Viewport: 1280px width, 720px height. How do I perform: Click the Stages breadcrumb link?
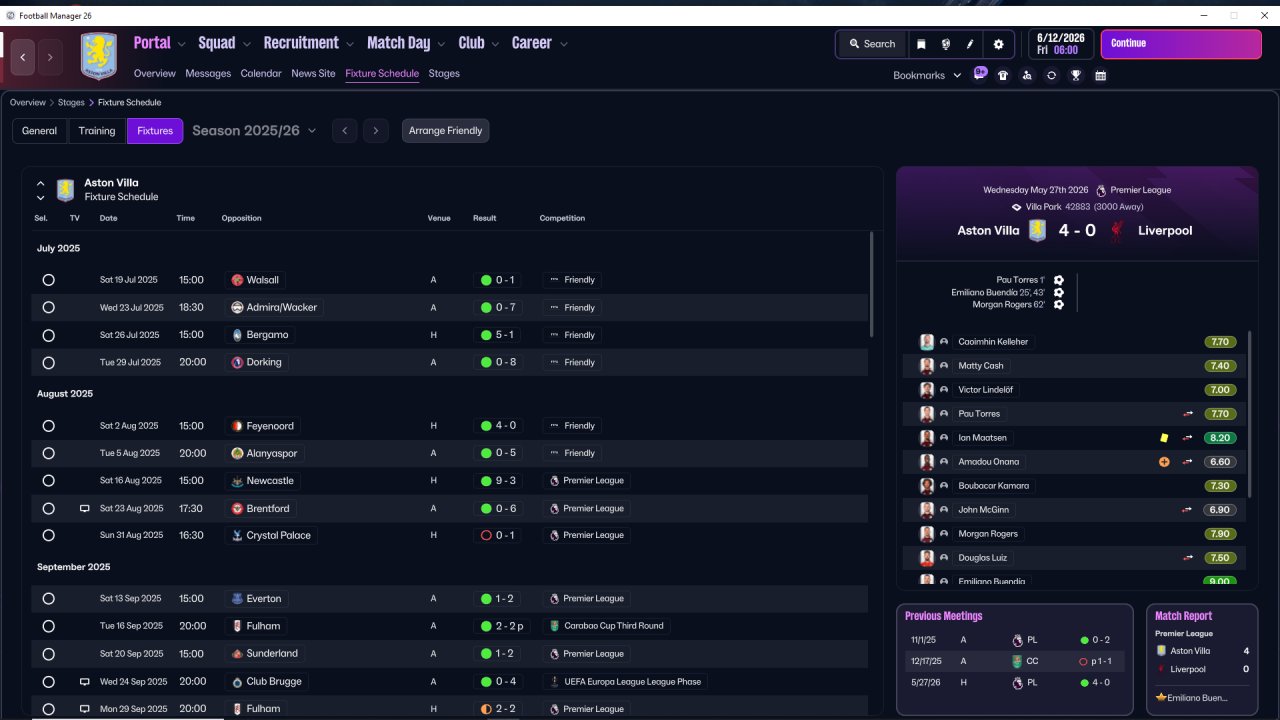click(x=71, y=103)
